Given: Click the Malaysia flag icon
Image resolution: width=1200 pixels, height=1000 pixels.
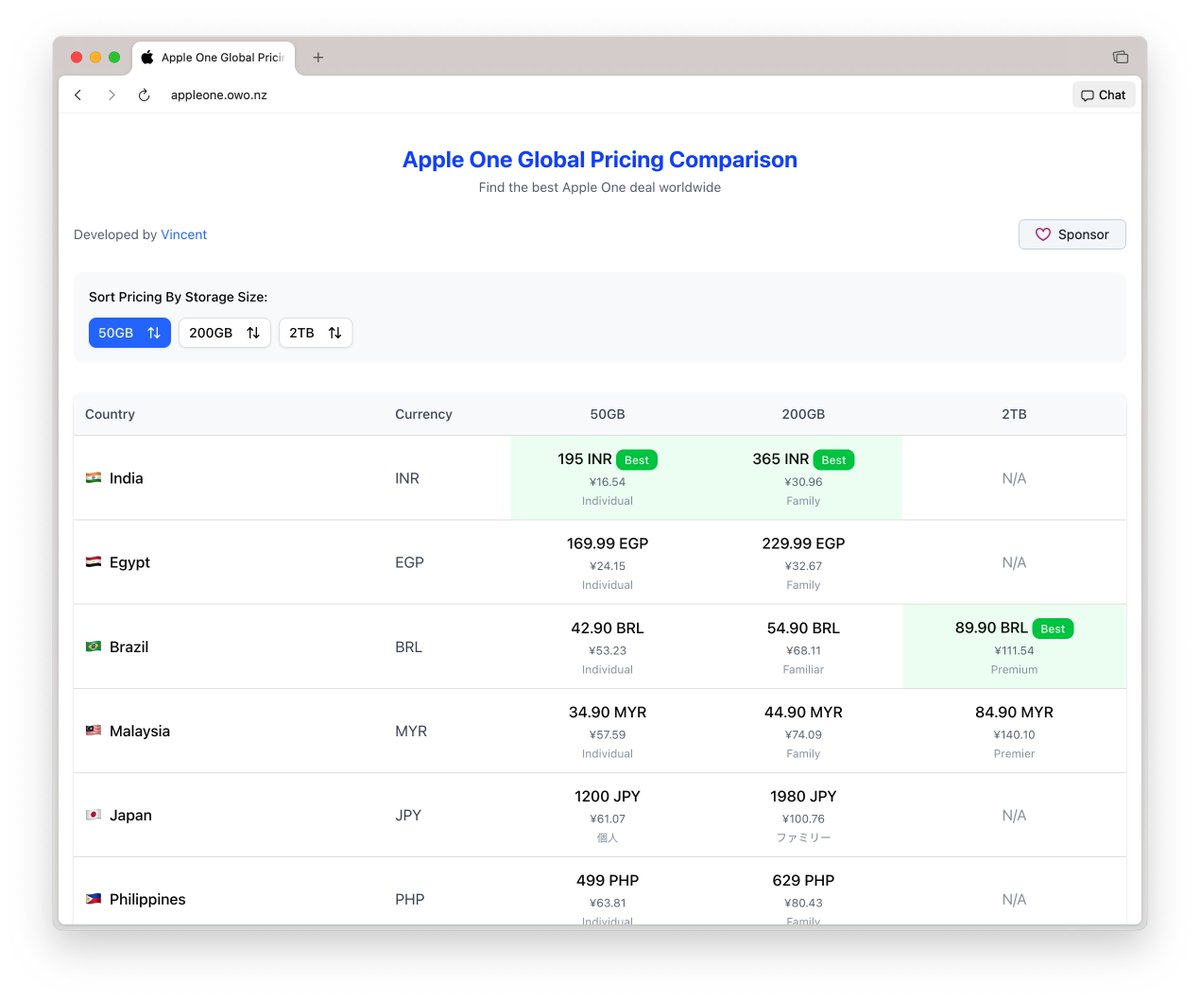Looking at the screenshot, I should tap(93, 730).
